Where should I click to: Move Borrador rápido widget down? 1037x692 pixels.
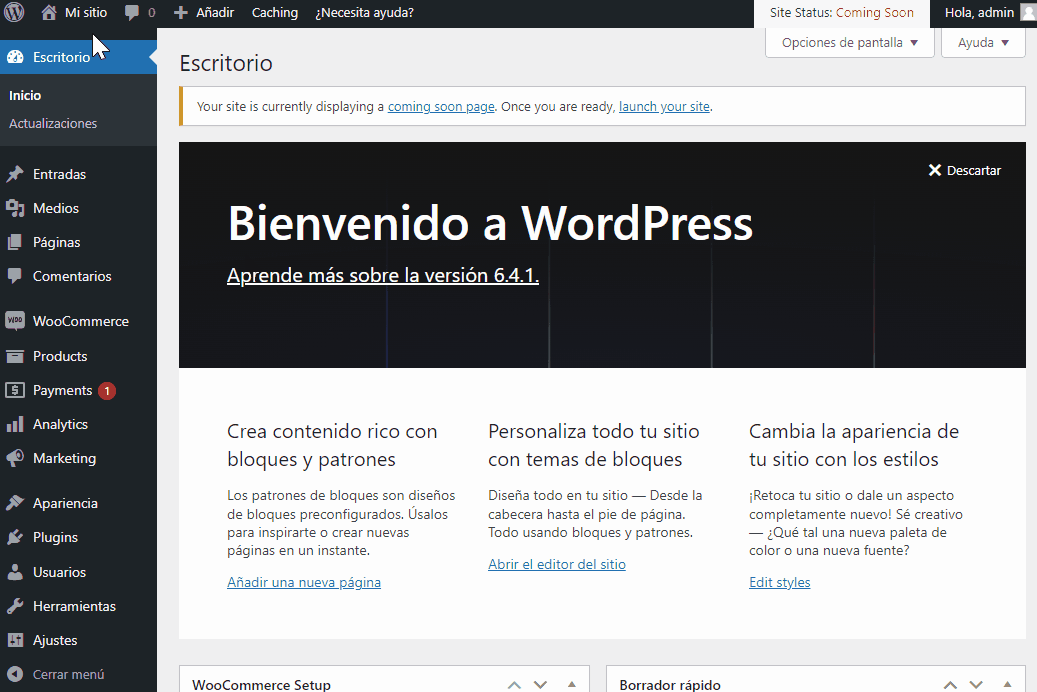tap(976, 685)
